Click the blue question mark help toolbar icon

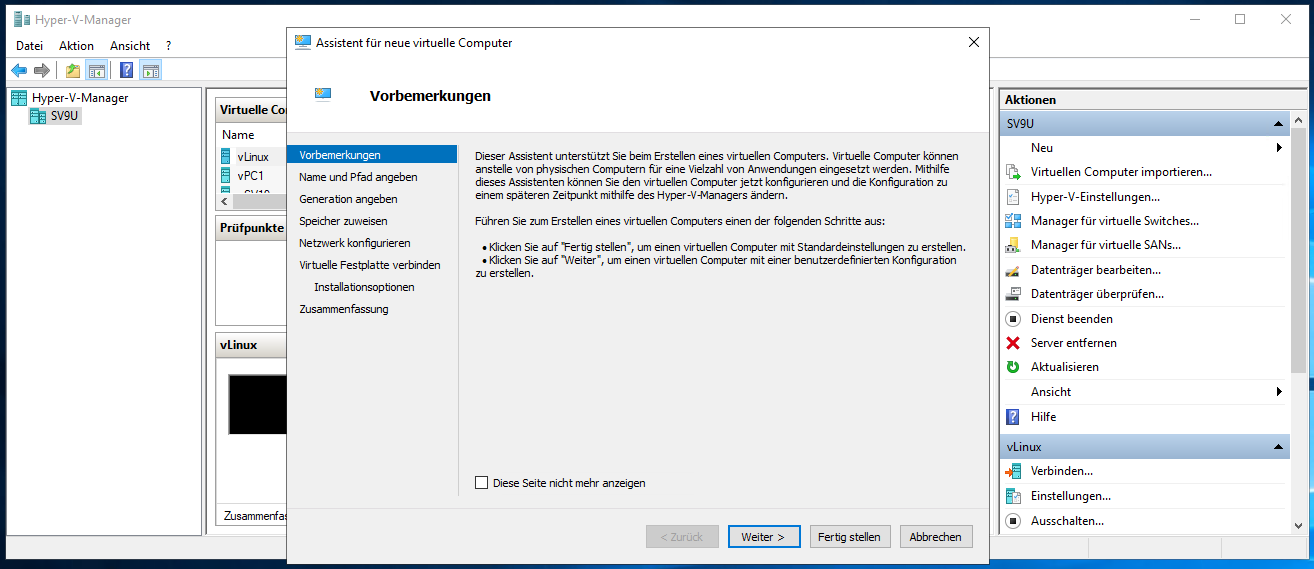tap(127, 70)
